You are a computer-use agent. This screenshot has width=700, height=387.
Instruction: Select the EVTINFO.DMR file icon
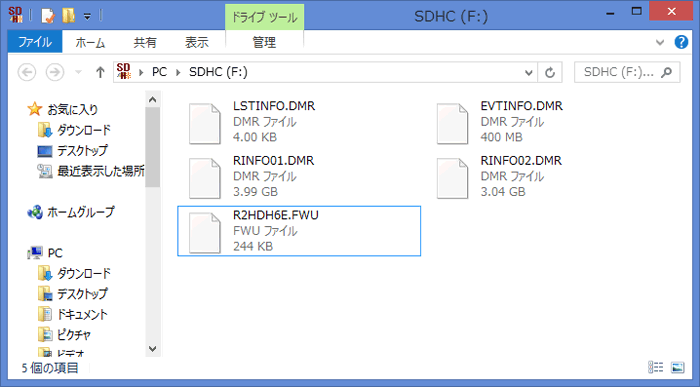(x=453, y=124)
